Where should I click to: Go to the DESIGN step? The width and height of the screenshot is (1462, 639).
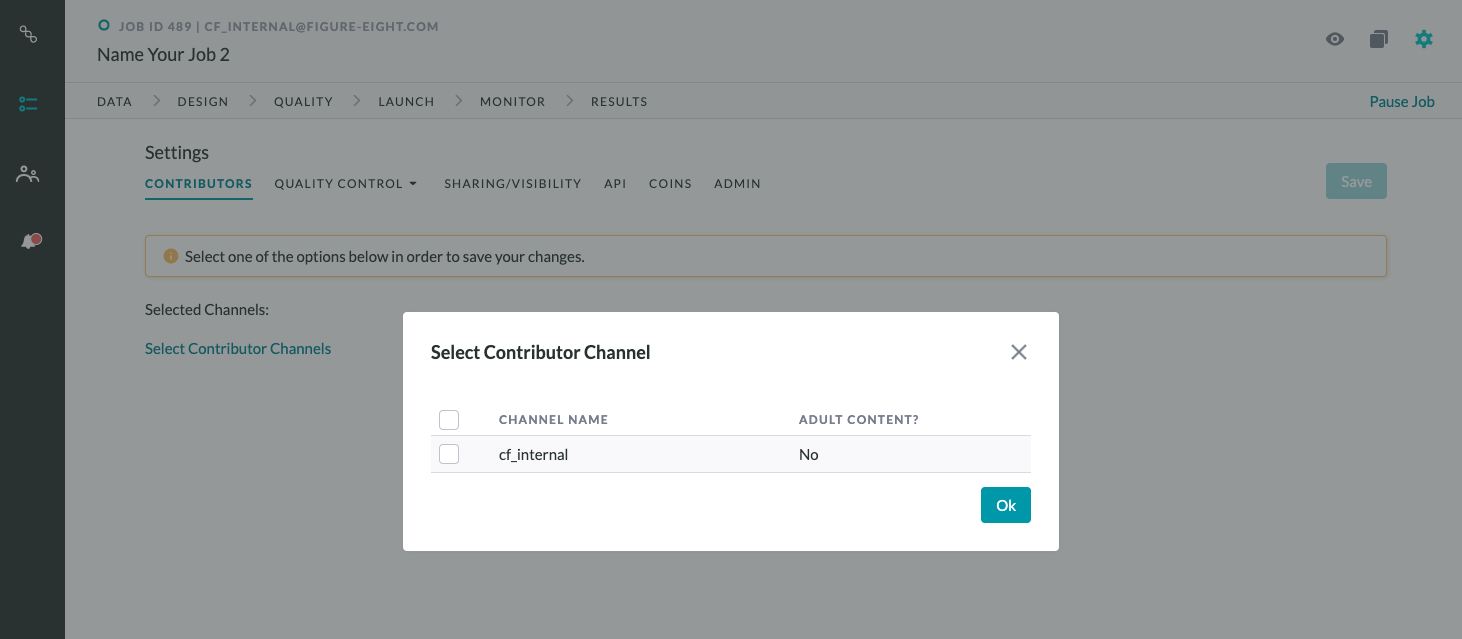tap(203, 102)
